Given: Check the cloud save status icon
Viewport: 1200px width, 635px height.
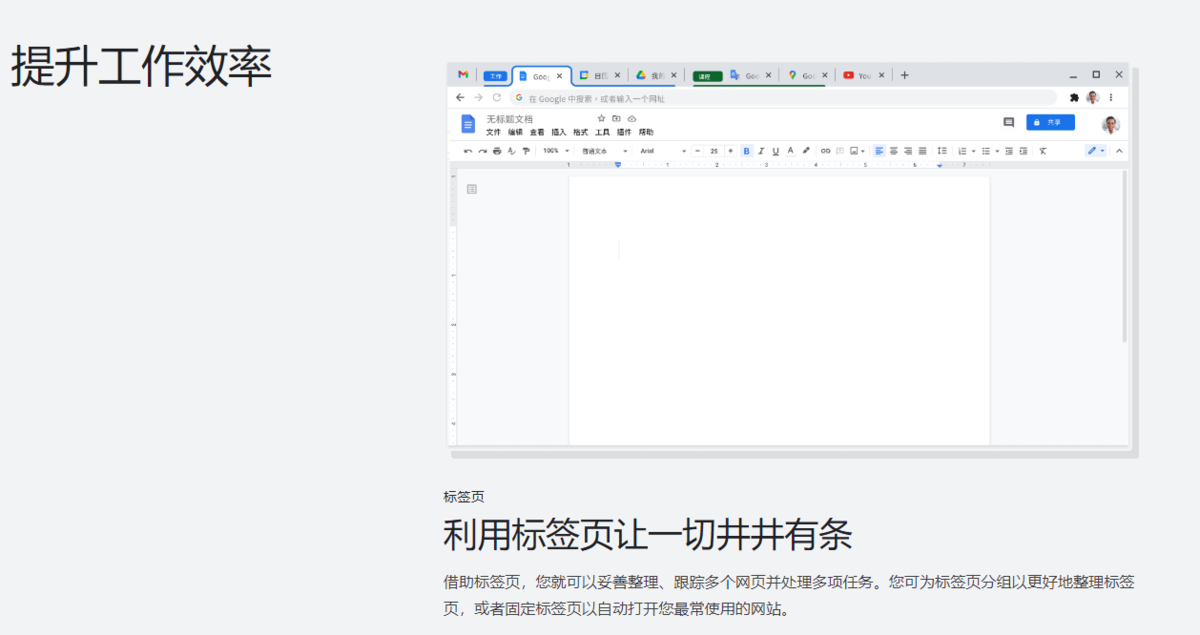Looking at the screenshot, I should point(632,119).
